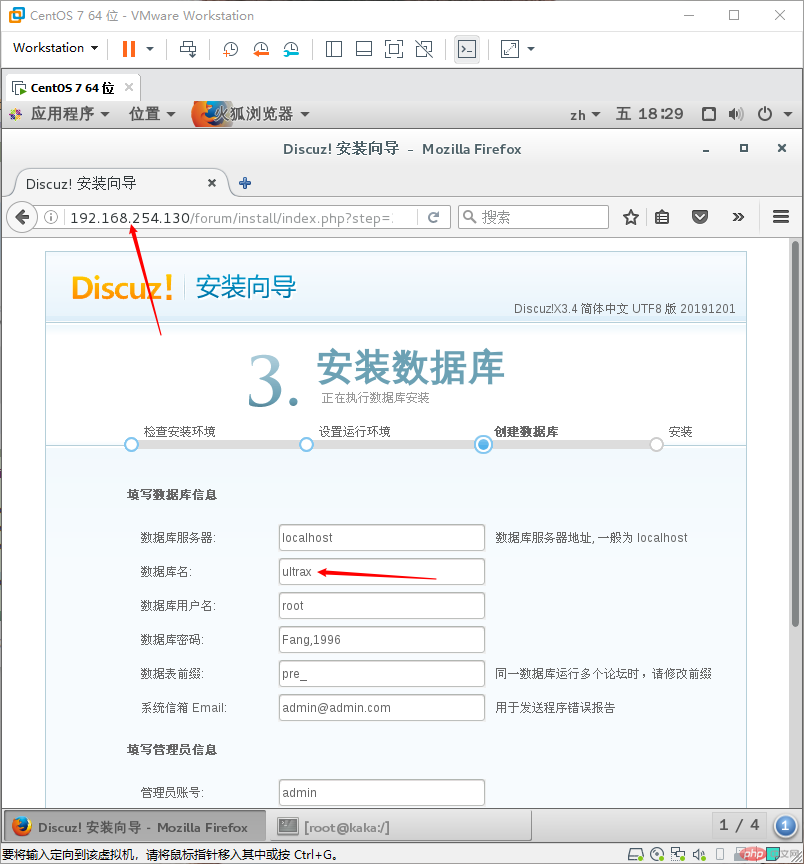Screen dimensions: 804x864
Task: Open the VMware snapshot manager
Action: (x=290, y=48)
